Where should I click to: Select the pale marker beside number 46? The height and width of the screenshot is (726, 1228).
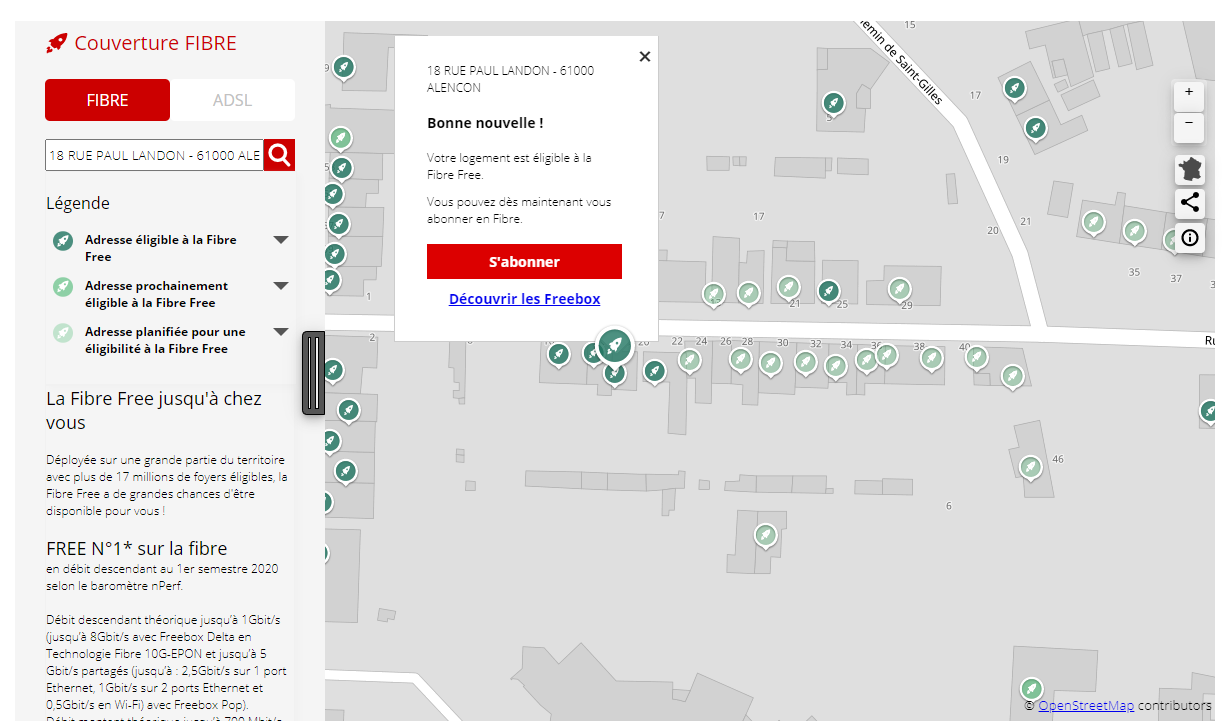[1030, 467]
